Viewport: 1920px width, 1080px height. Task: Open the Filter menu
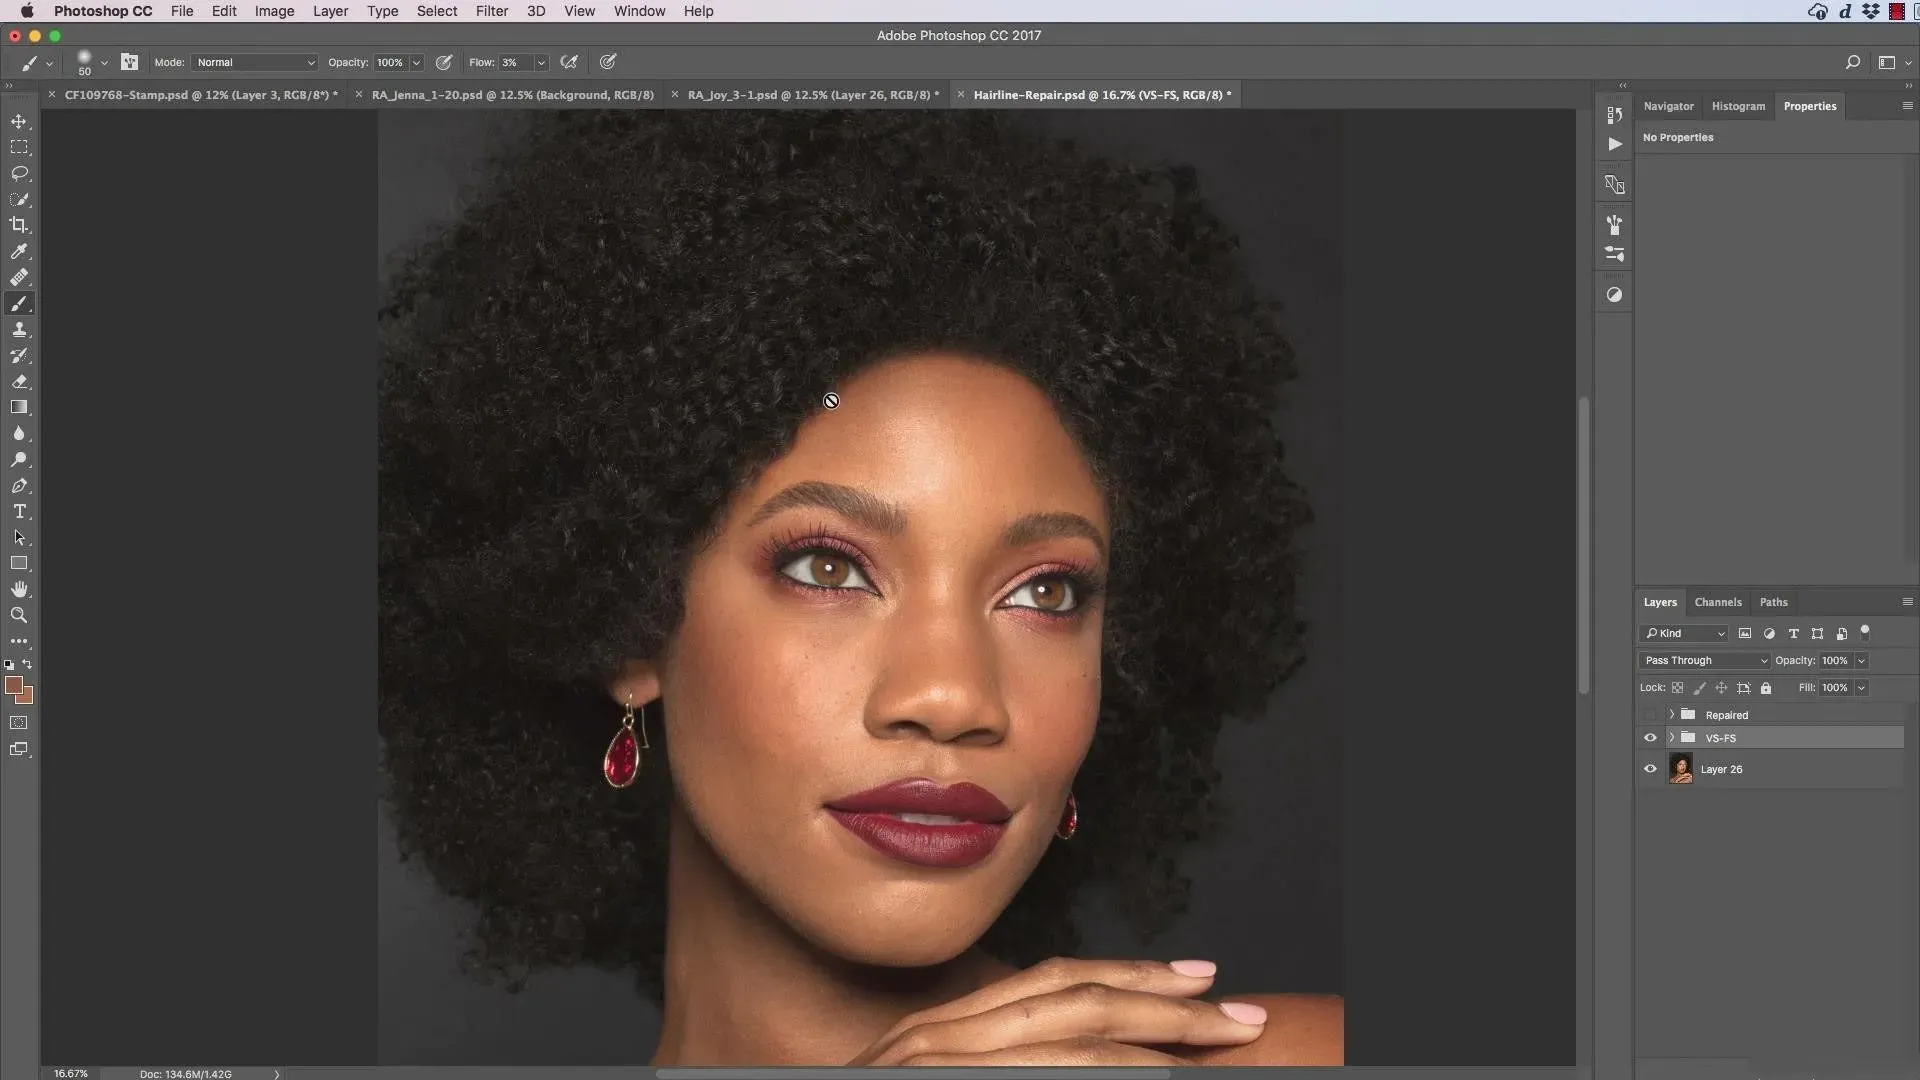pos(491,11)
